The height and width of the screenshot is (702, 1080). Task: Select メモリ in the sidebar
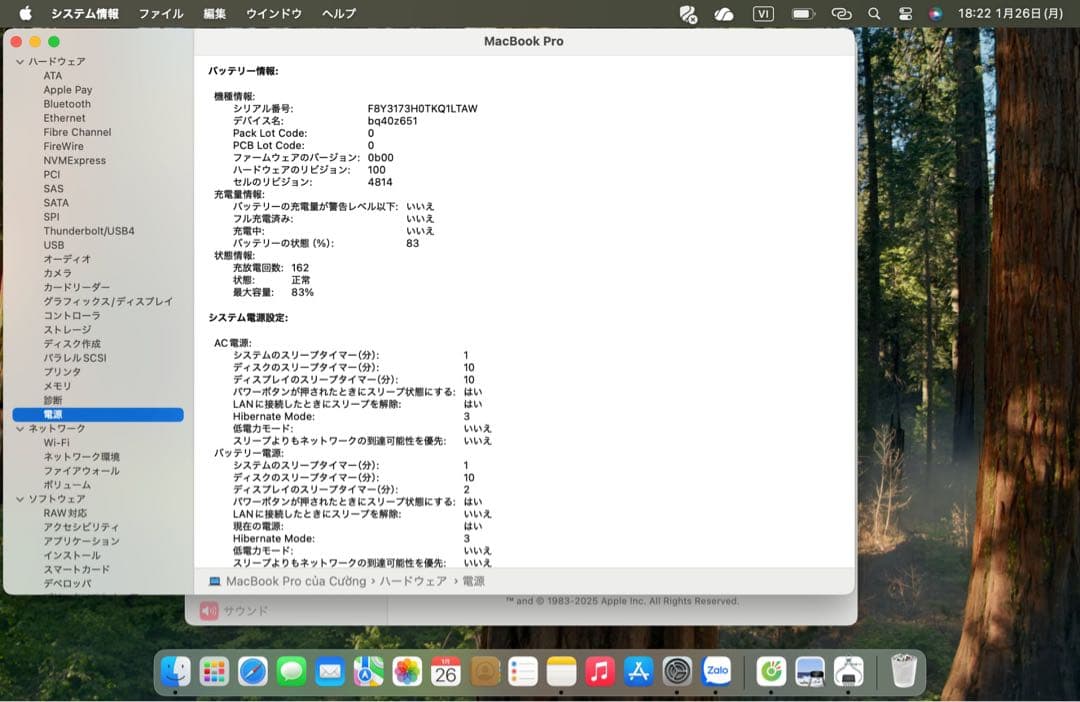pyautogui.click(x=57, y=386)
